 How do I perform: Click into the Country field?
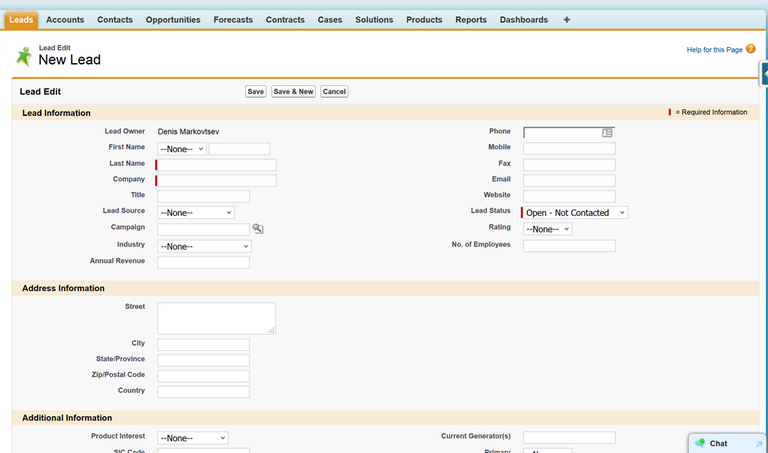point(203,392)
